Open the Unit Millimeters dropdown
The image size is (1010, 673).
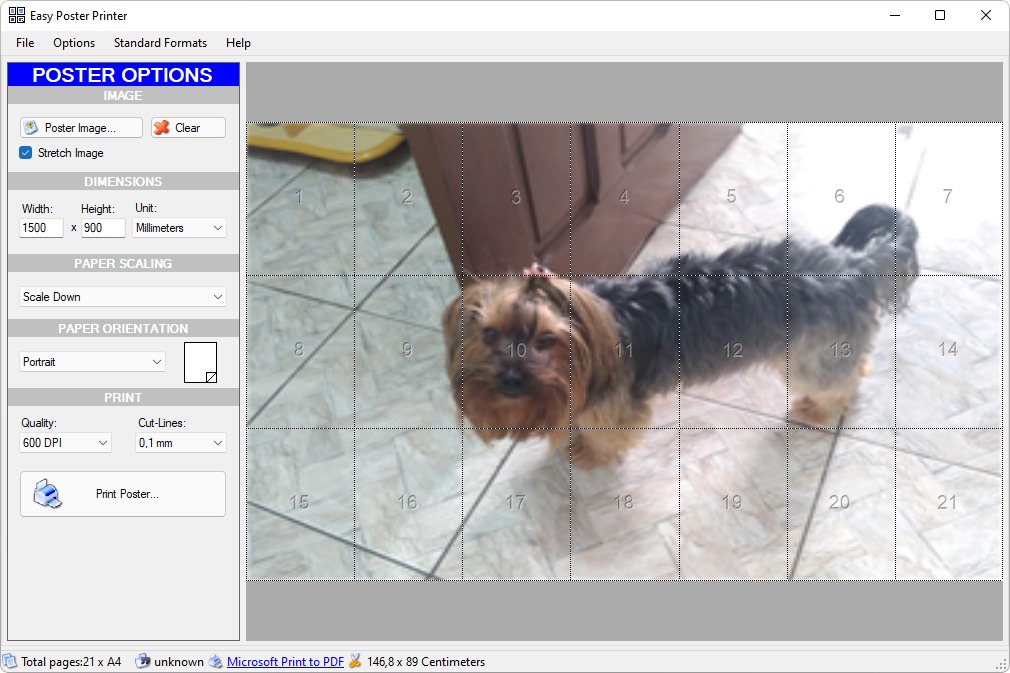pyautogui.click(x=179, y=228)
